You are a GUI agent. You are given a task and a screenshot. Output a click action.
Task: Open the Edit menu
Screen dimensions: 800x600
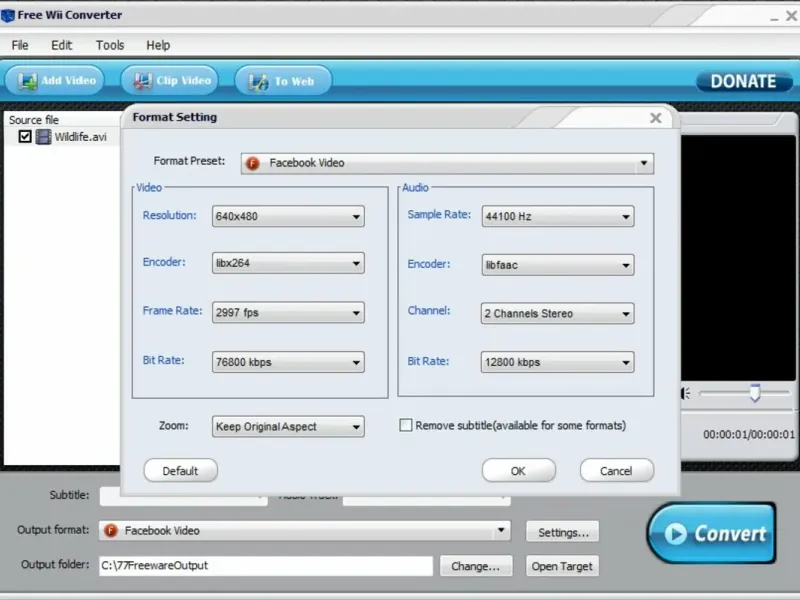(x=62, y=45)
